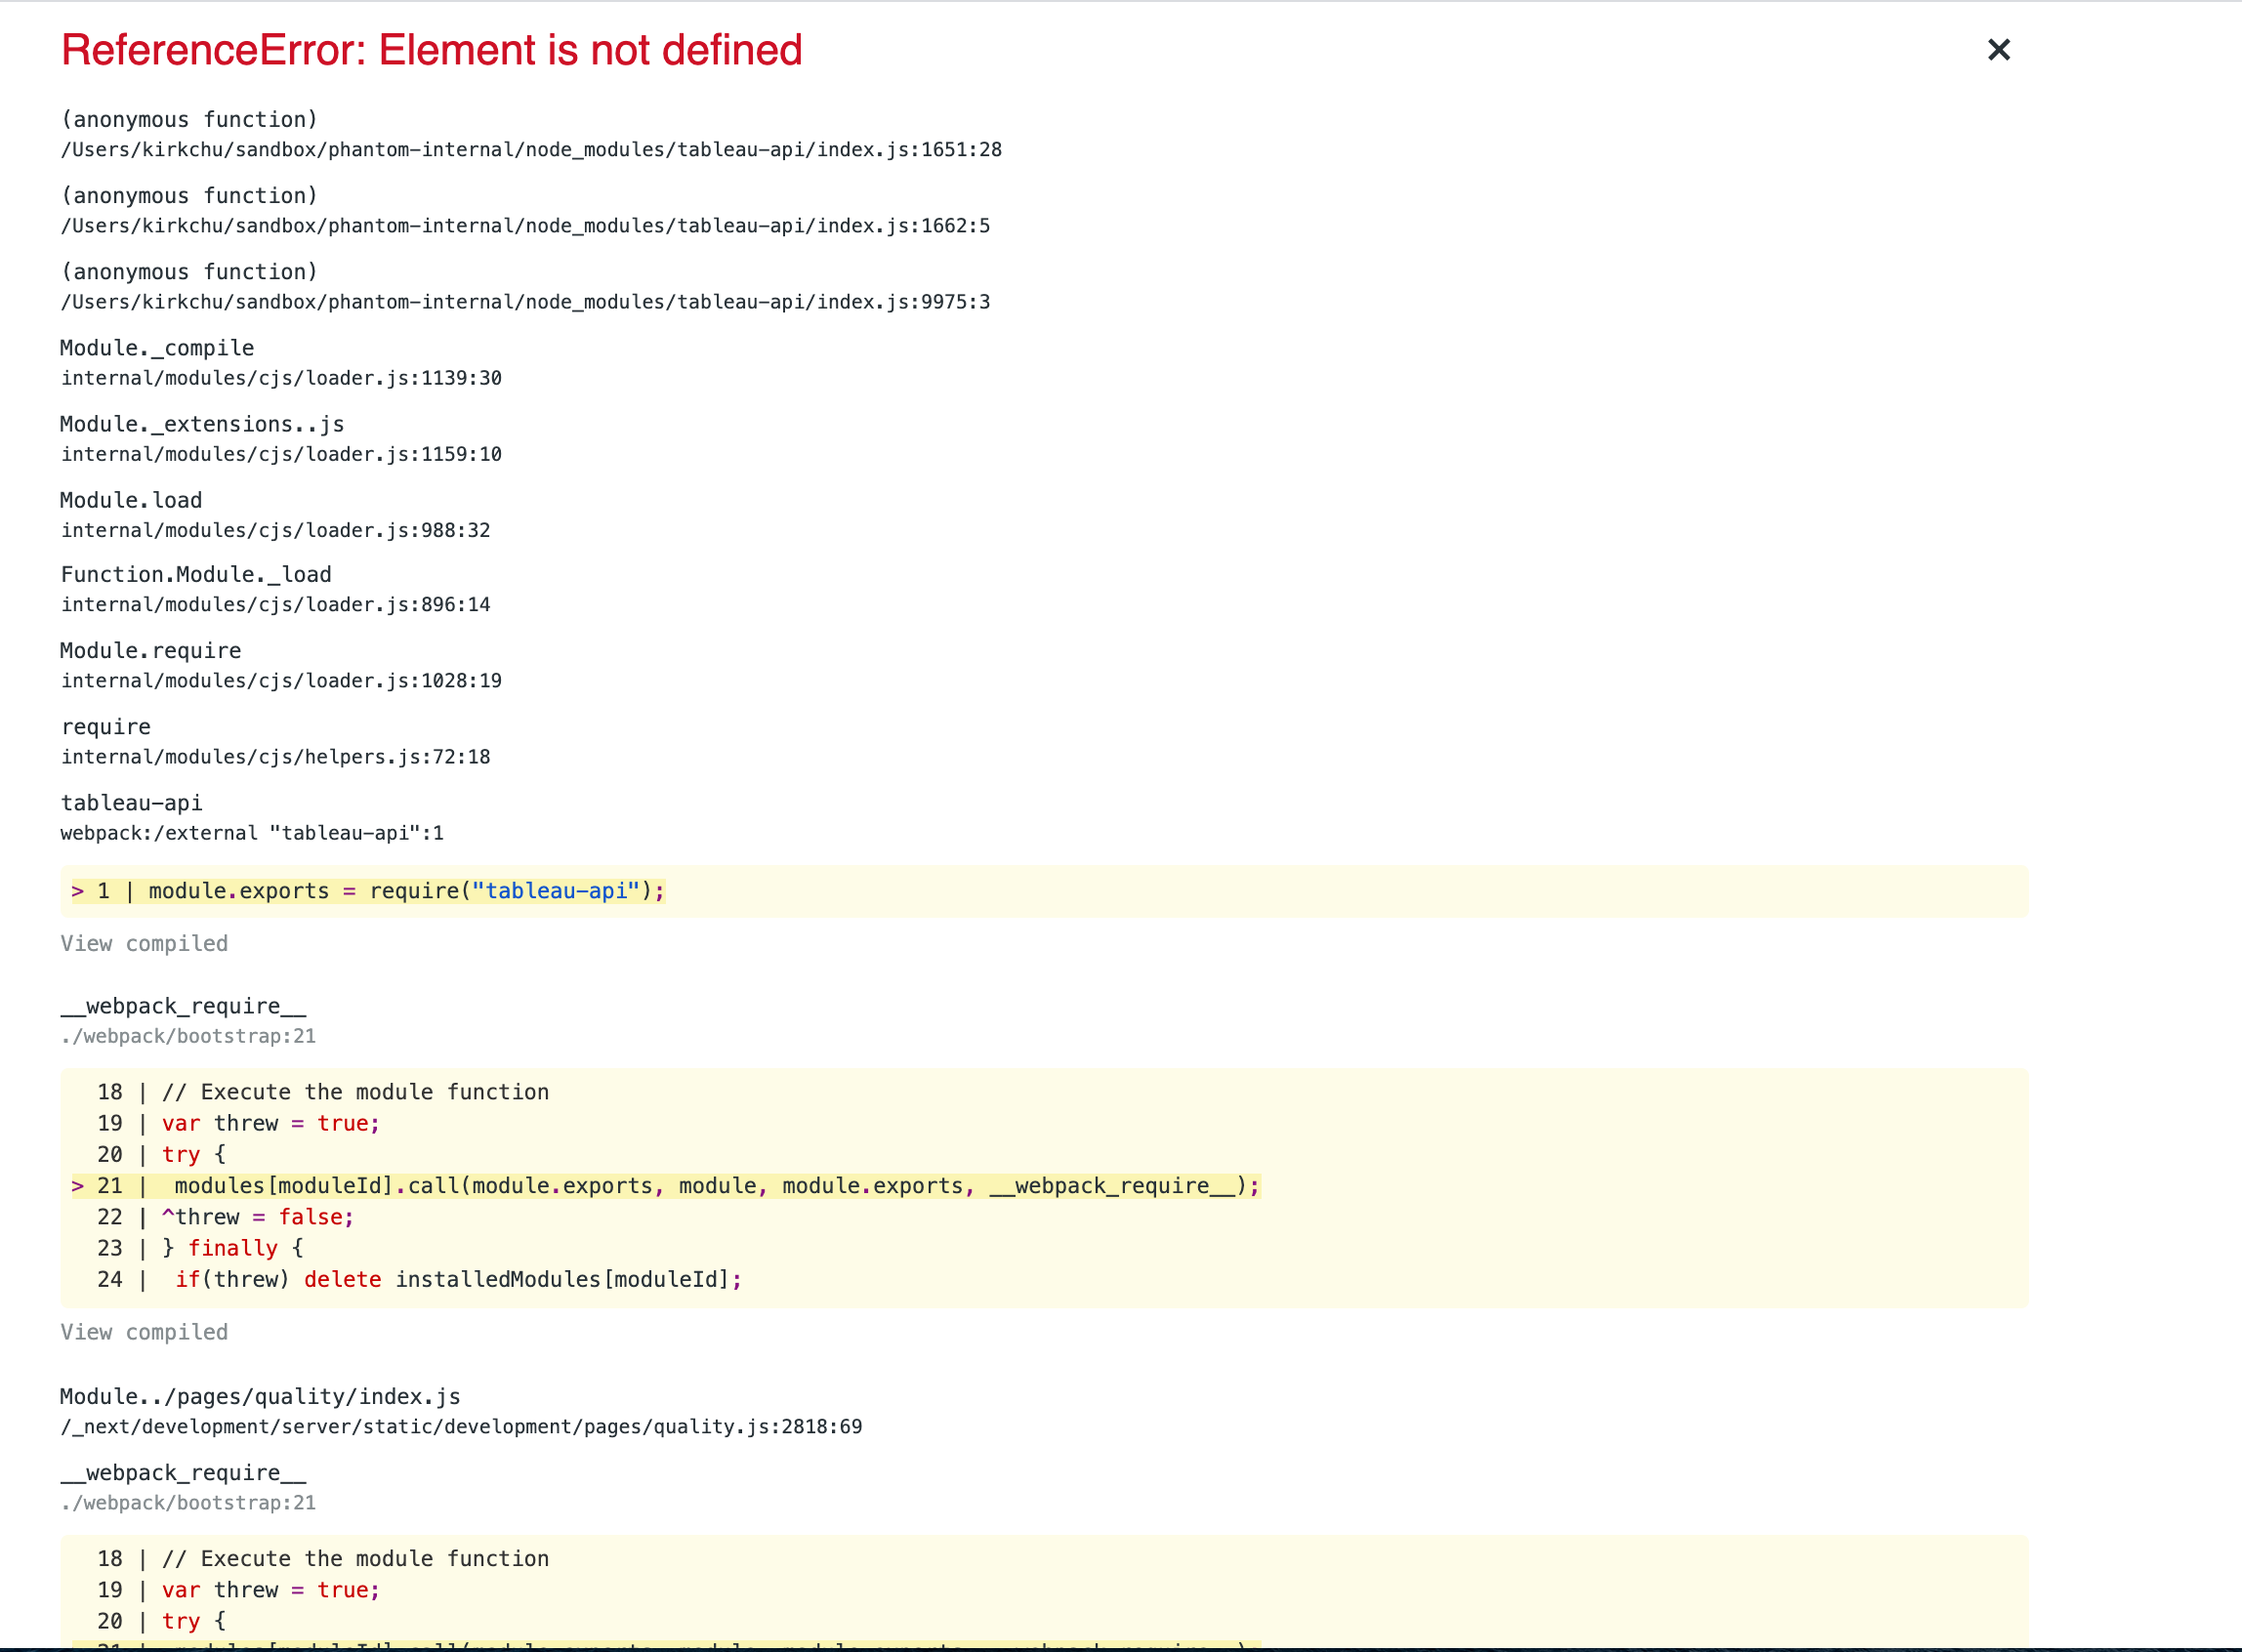
Task: Select the Module._extensions..js frame
Action: click(201, 423)
